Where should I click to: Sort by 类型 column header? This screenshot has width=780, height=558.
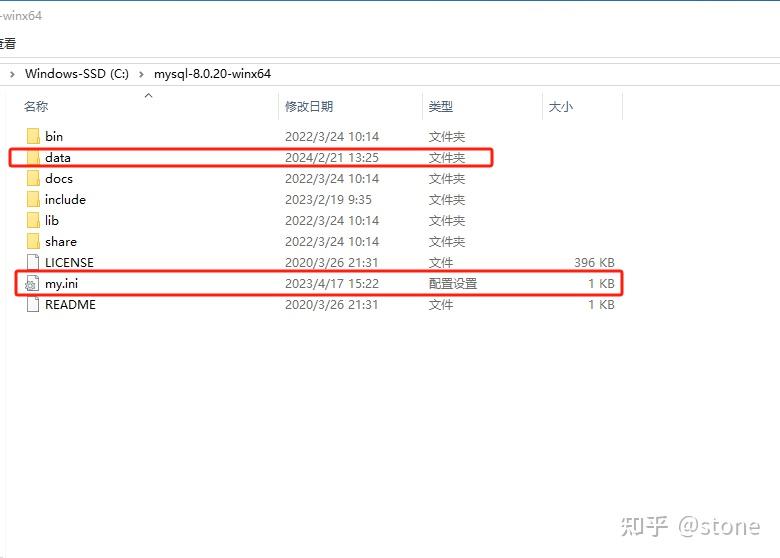click(441, 106)
